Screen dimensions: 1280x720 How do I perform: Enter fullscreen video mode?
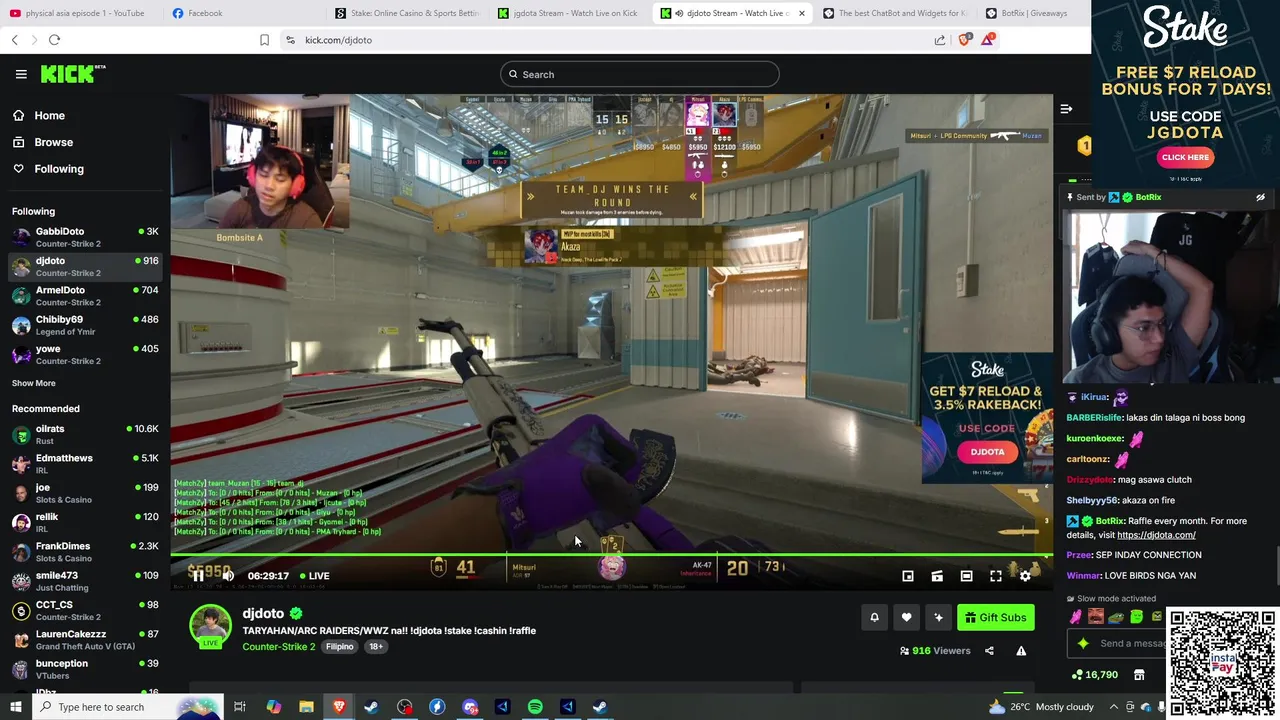pos(996,576)
